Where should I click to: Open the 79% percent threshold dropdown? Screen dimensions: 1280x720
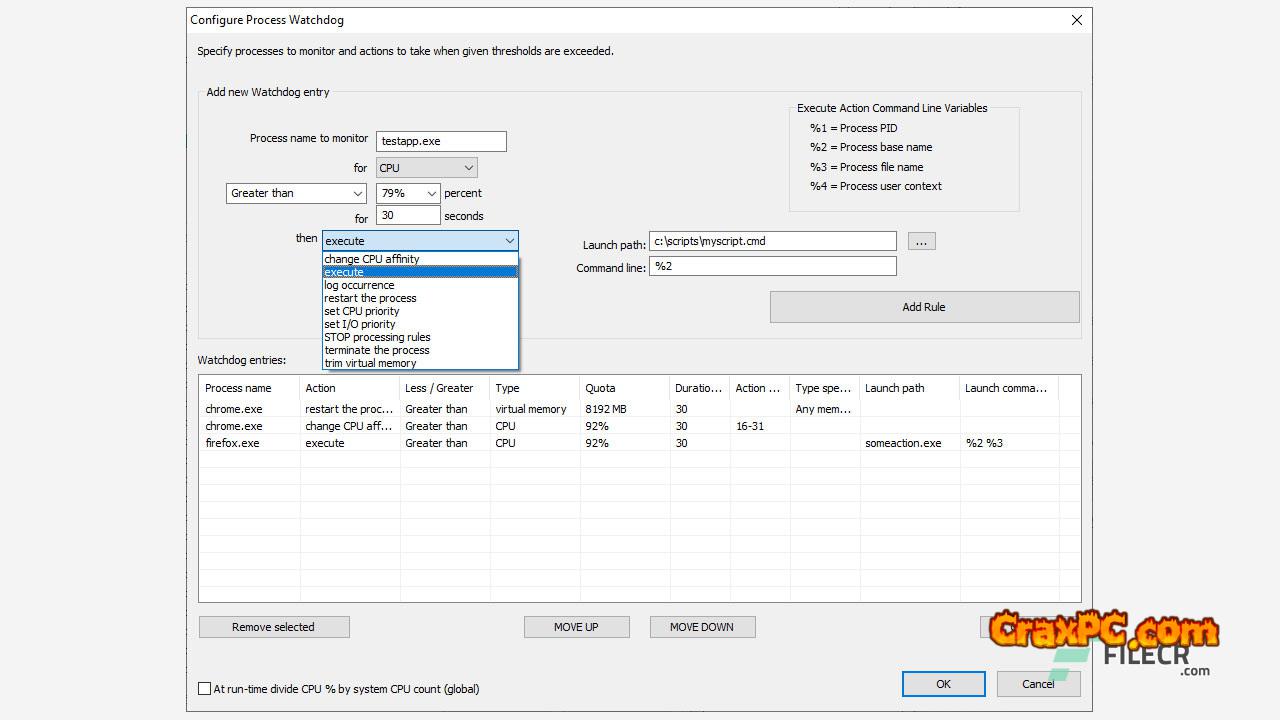408,193
